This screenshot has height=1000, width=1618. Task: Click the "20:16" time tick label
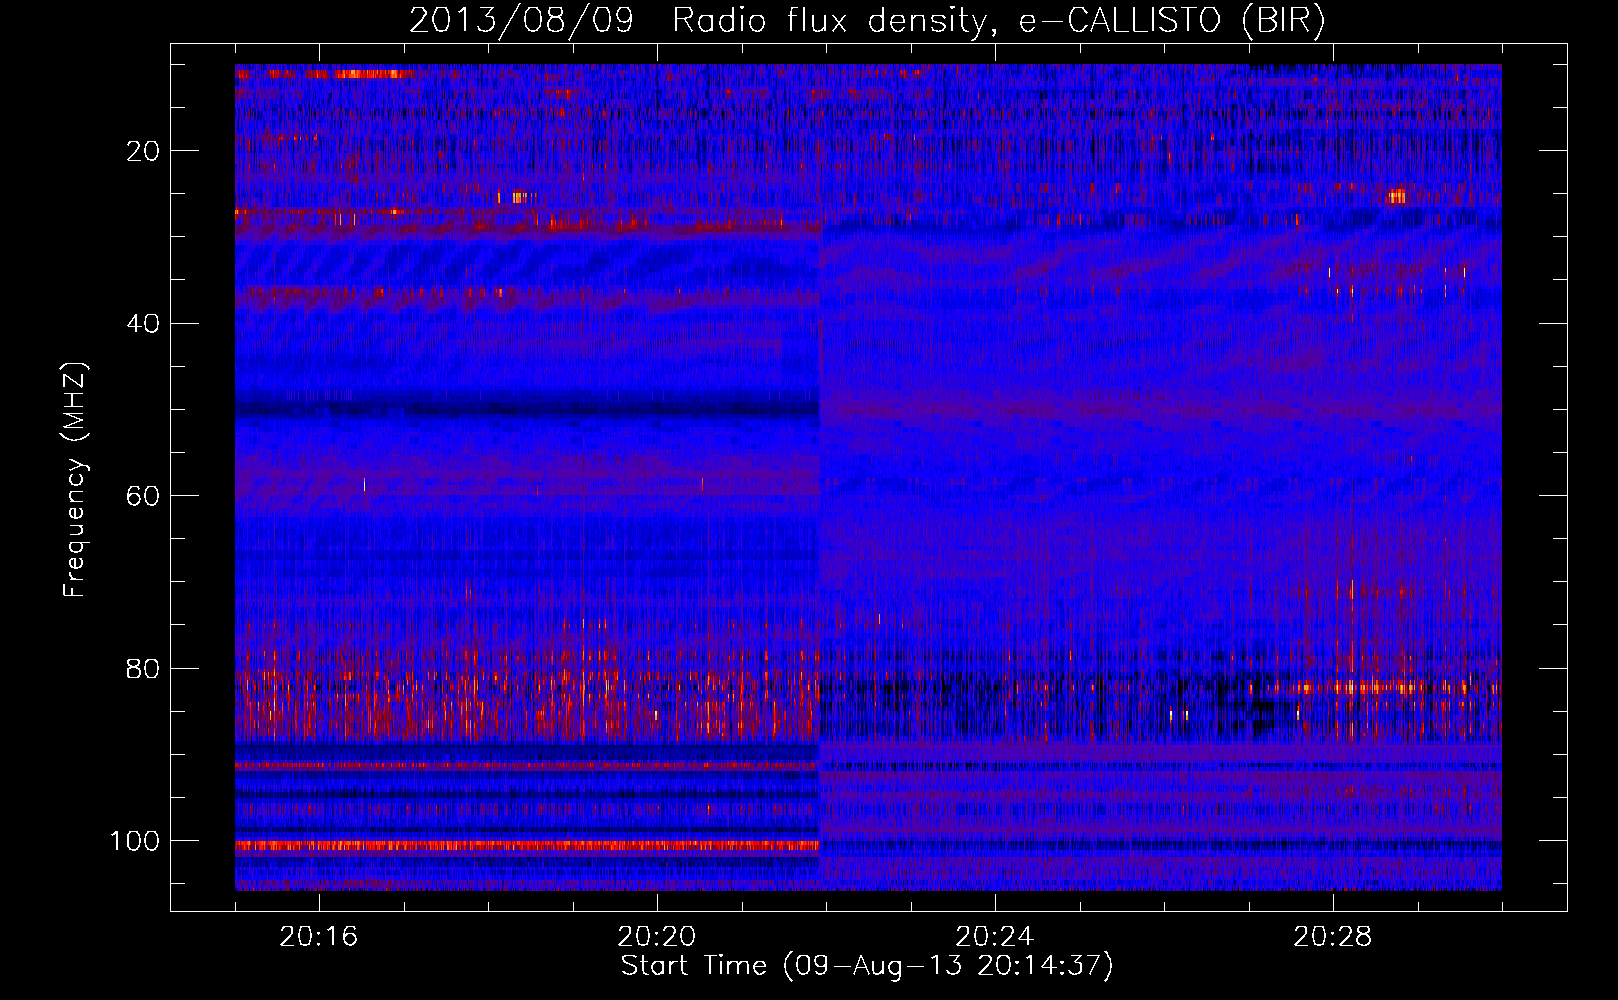[x=318, y=937]
